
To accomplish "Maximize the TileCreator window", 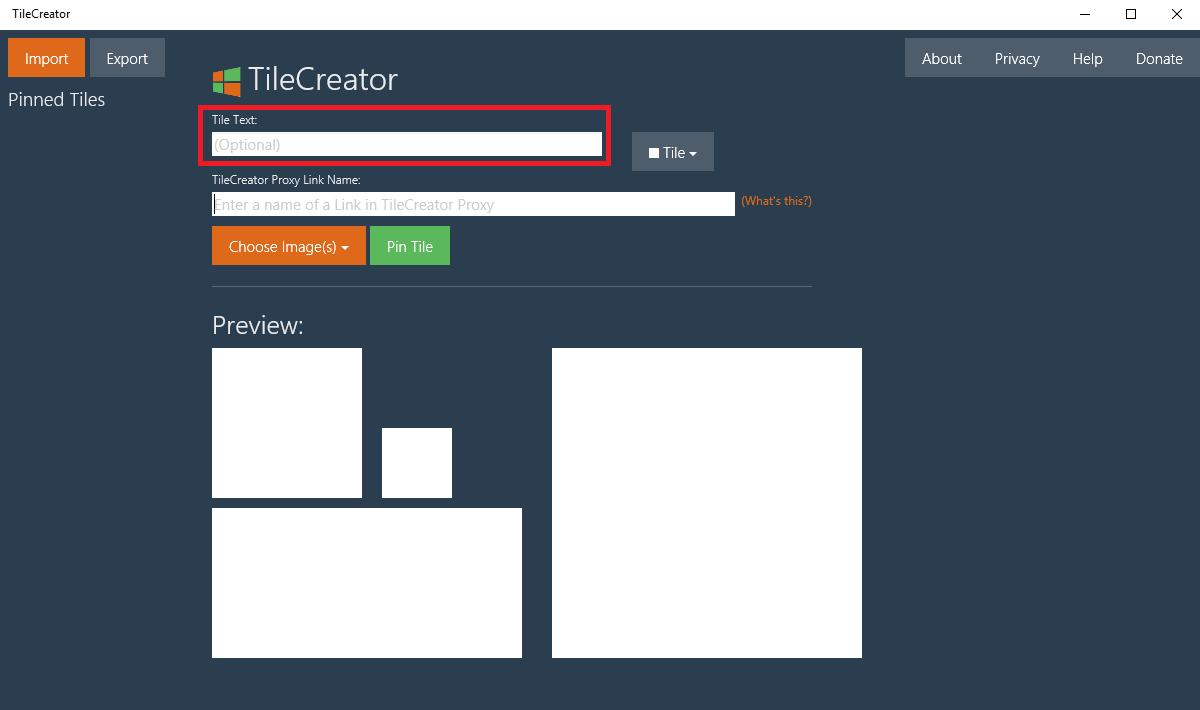I will (x=1131, y=14).
